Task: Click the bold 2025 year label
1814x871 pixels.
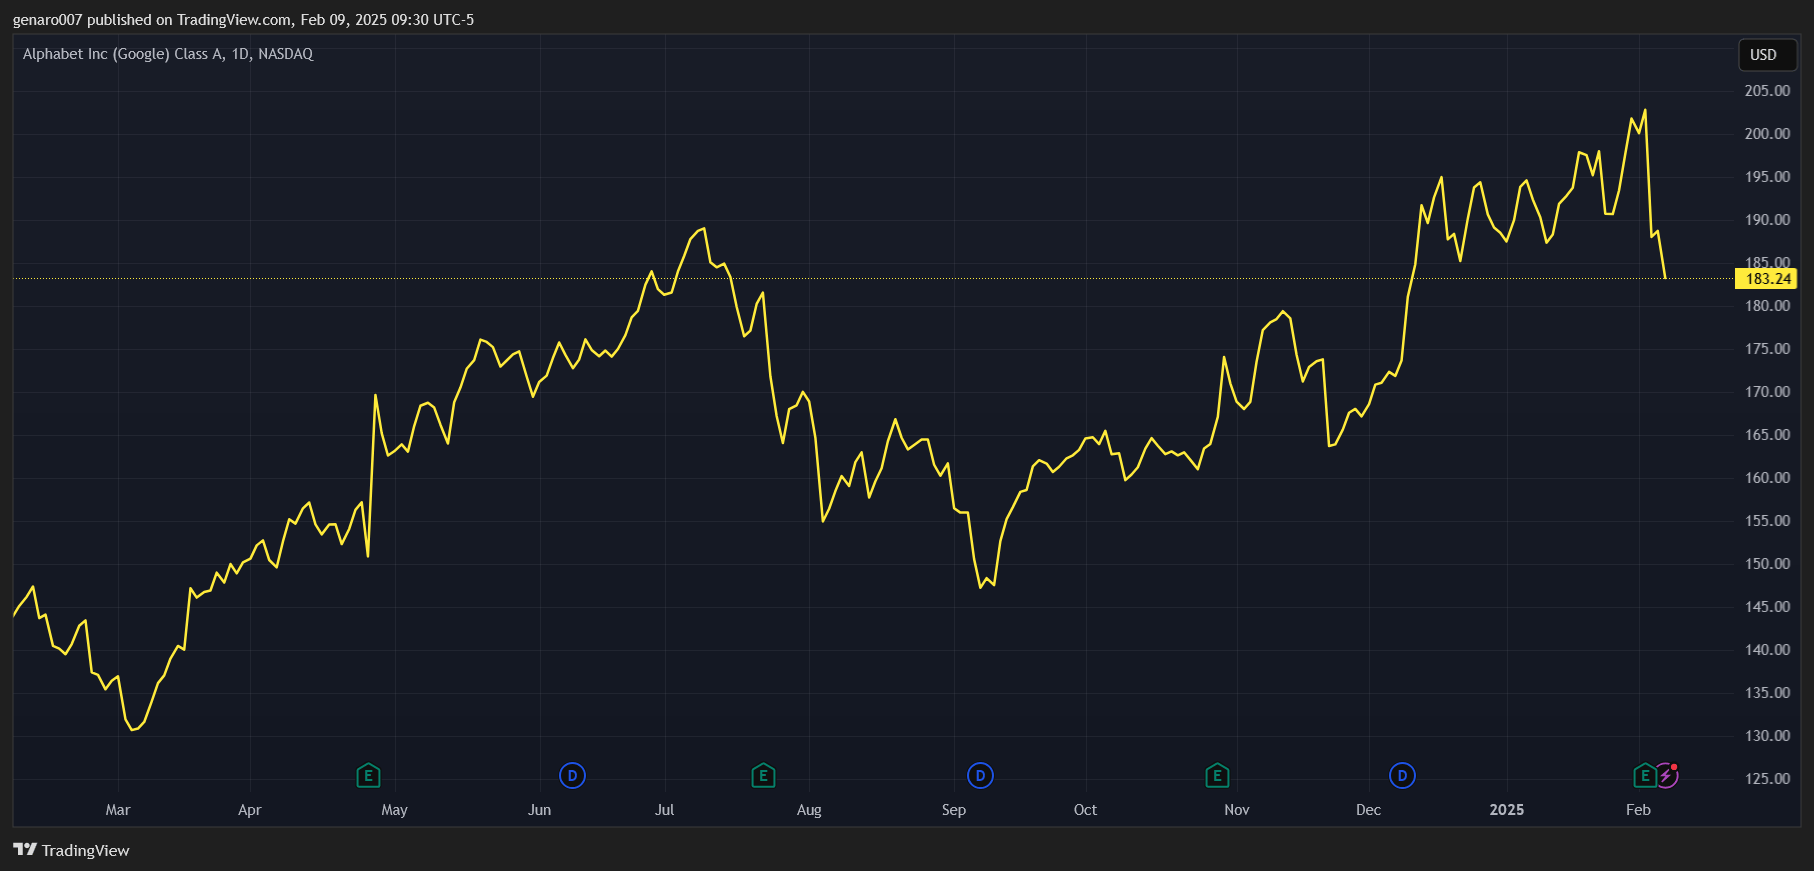Action: point(1507,810)
